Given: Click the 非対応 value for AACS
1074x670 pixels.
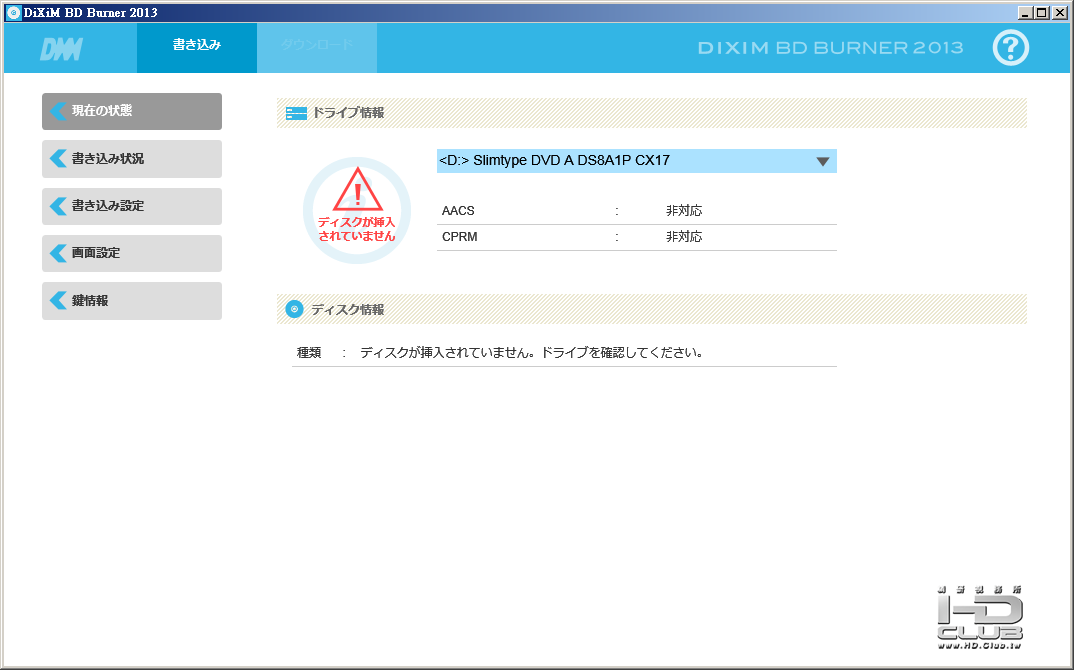Looking at the screenshot, I should 684,211.
